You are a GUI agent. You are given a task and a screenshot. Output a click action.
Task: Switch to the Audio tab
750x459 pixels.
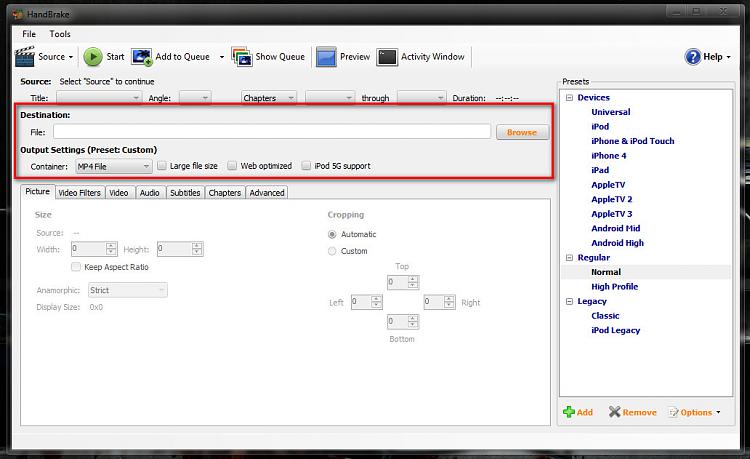(x=150, y=193)
